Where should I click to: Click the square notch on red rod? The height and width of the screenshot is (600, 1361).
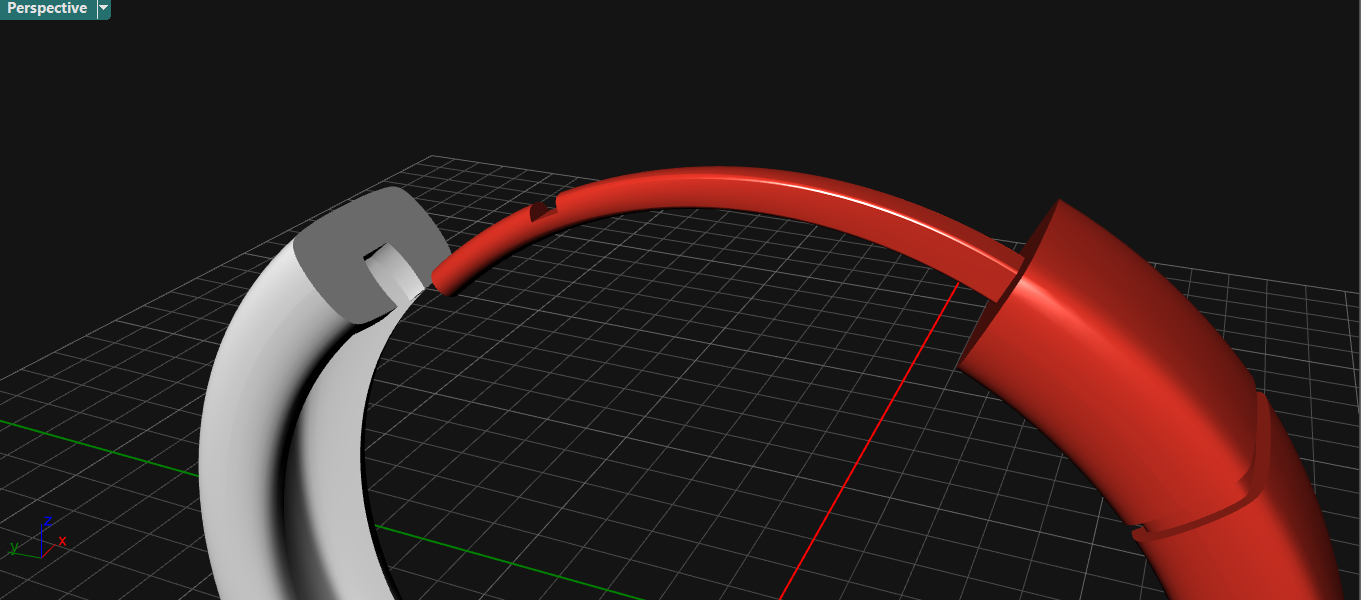tap(543, 210)
